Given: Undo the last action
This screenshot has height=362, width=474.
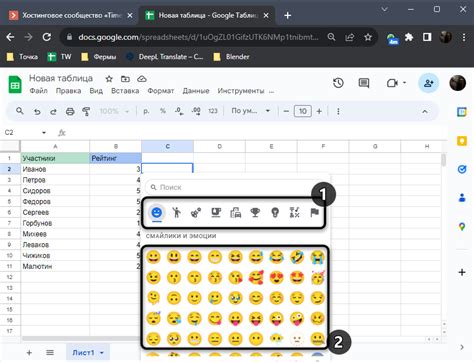Looking at the screenshot, I should (x=37, y=111).
